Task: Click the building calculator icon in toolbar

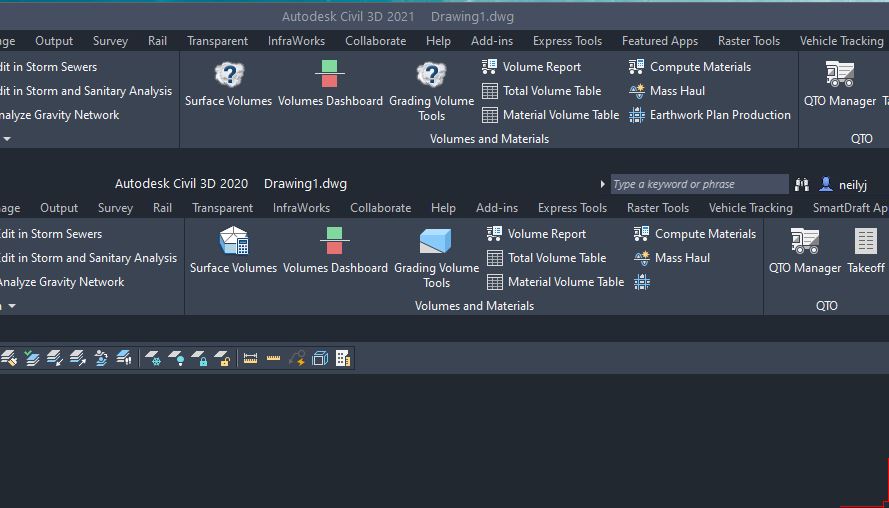Action: click(x=342, y=358)
